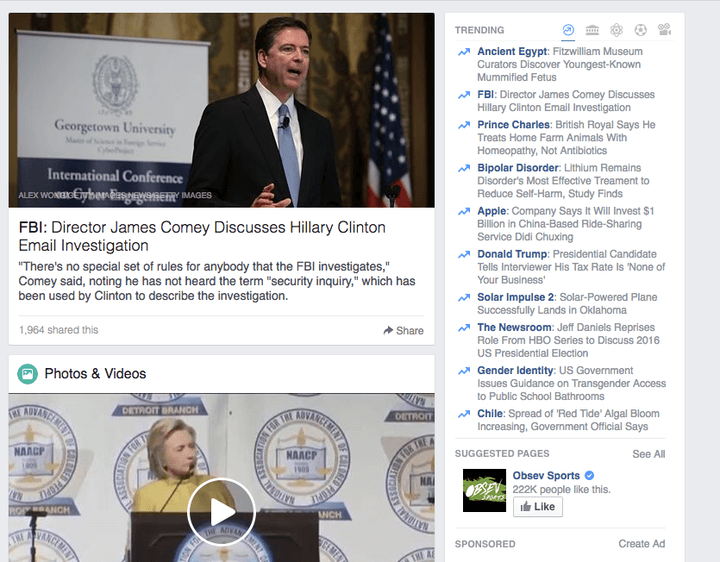Like the Obsev Sports page
The height and width of the screenshot is (562, 720).
tap(538, 506)
